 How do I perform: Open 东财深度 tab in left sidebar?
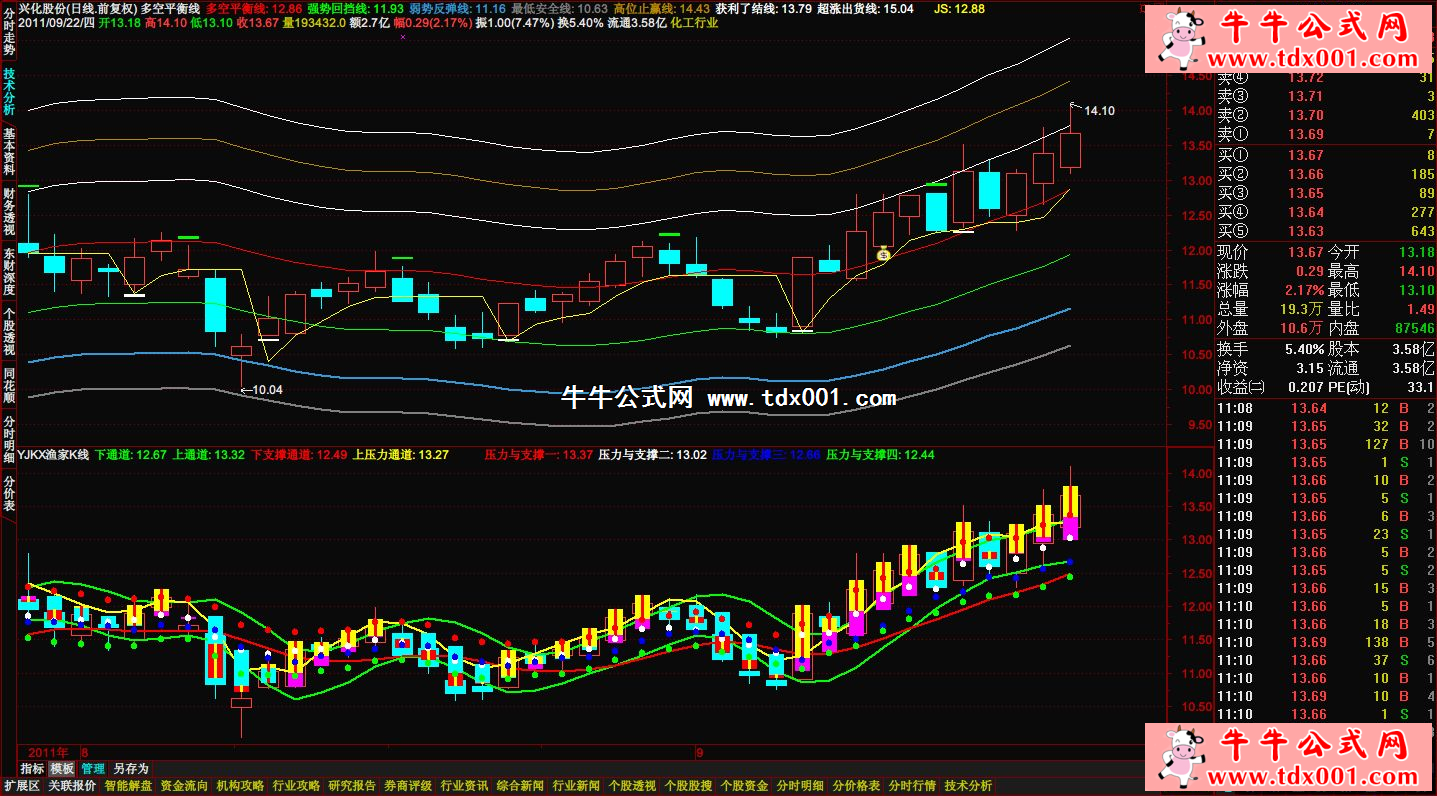[9, 271]
